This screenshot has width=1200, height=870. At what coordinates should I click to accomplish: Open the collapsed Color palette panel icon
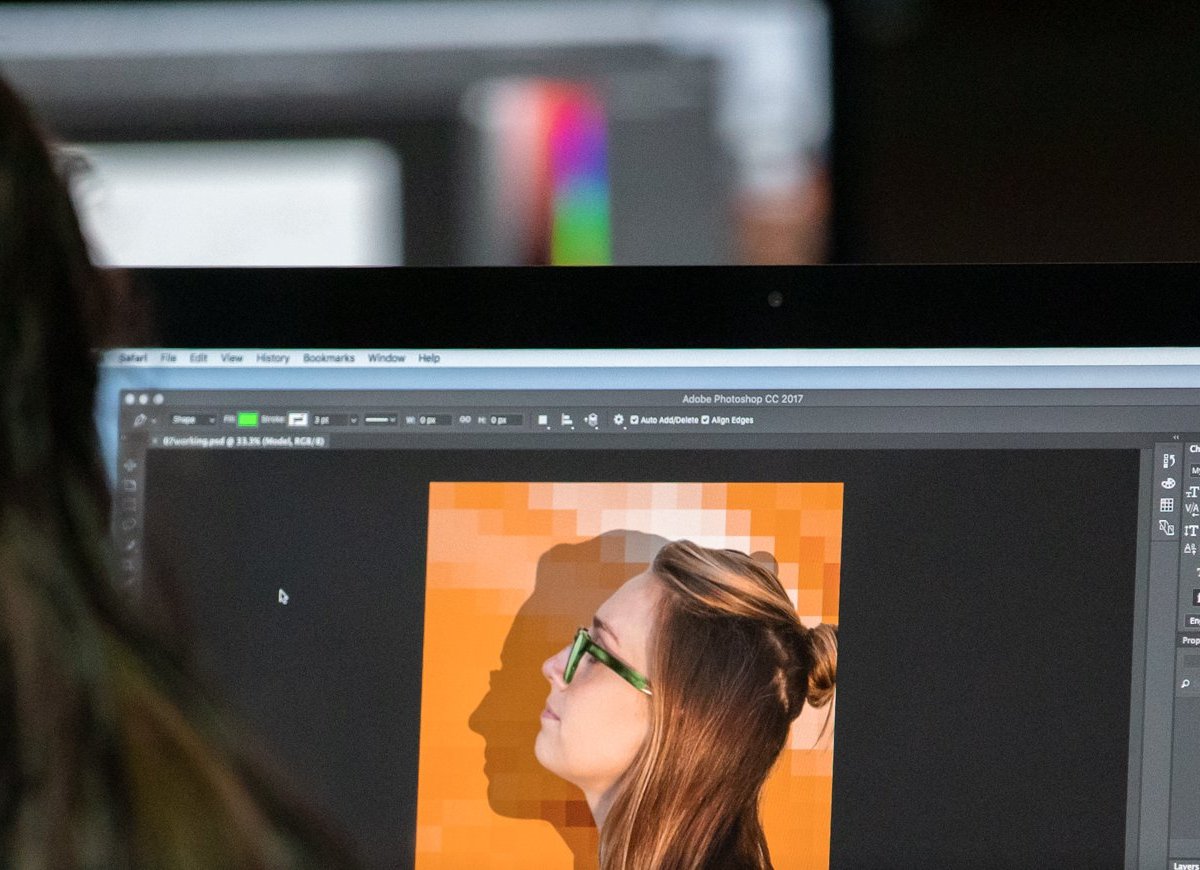tap(1167, 483)
